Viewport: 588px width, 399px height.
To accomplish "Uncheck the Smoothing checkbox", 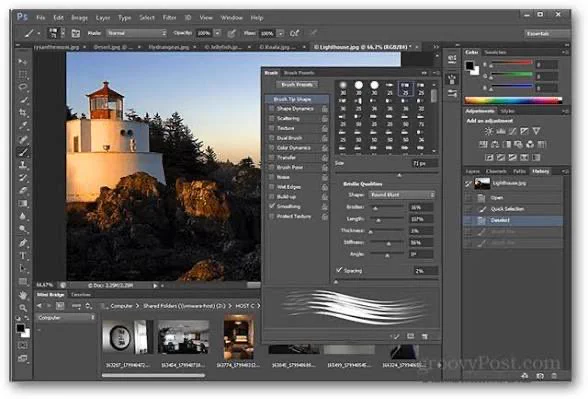I will click(272, 206).
